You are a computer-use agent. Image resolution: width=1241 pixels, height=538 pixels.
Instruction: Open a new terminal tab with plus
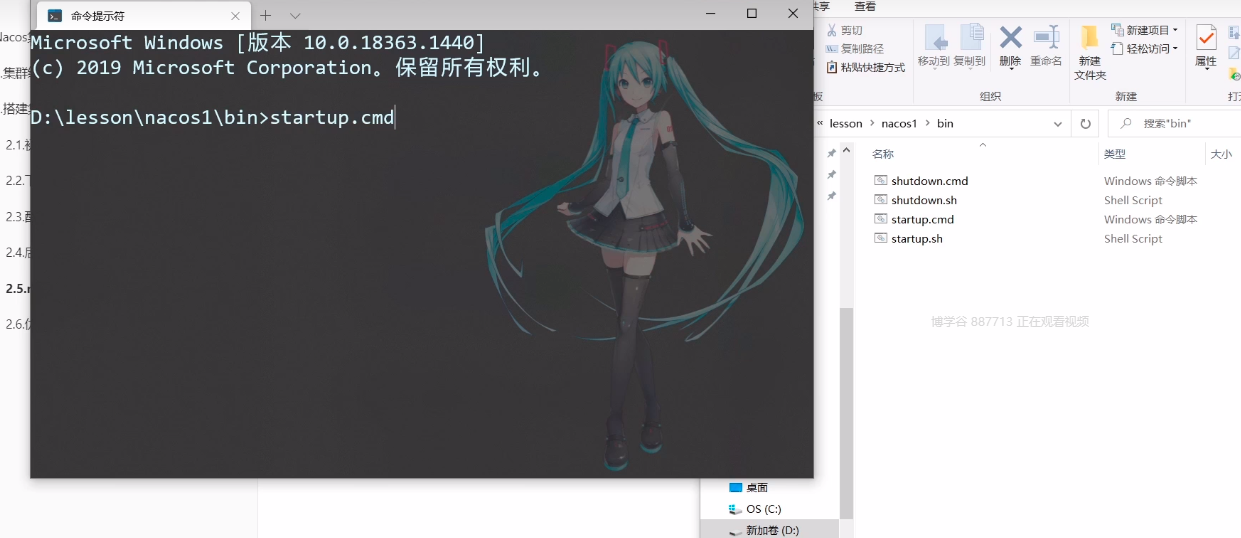pyautogui.click(x=265, y=15)
